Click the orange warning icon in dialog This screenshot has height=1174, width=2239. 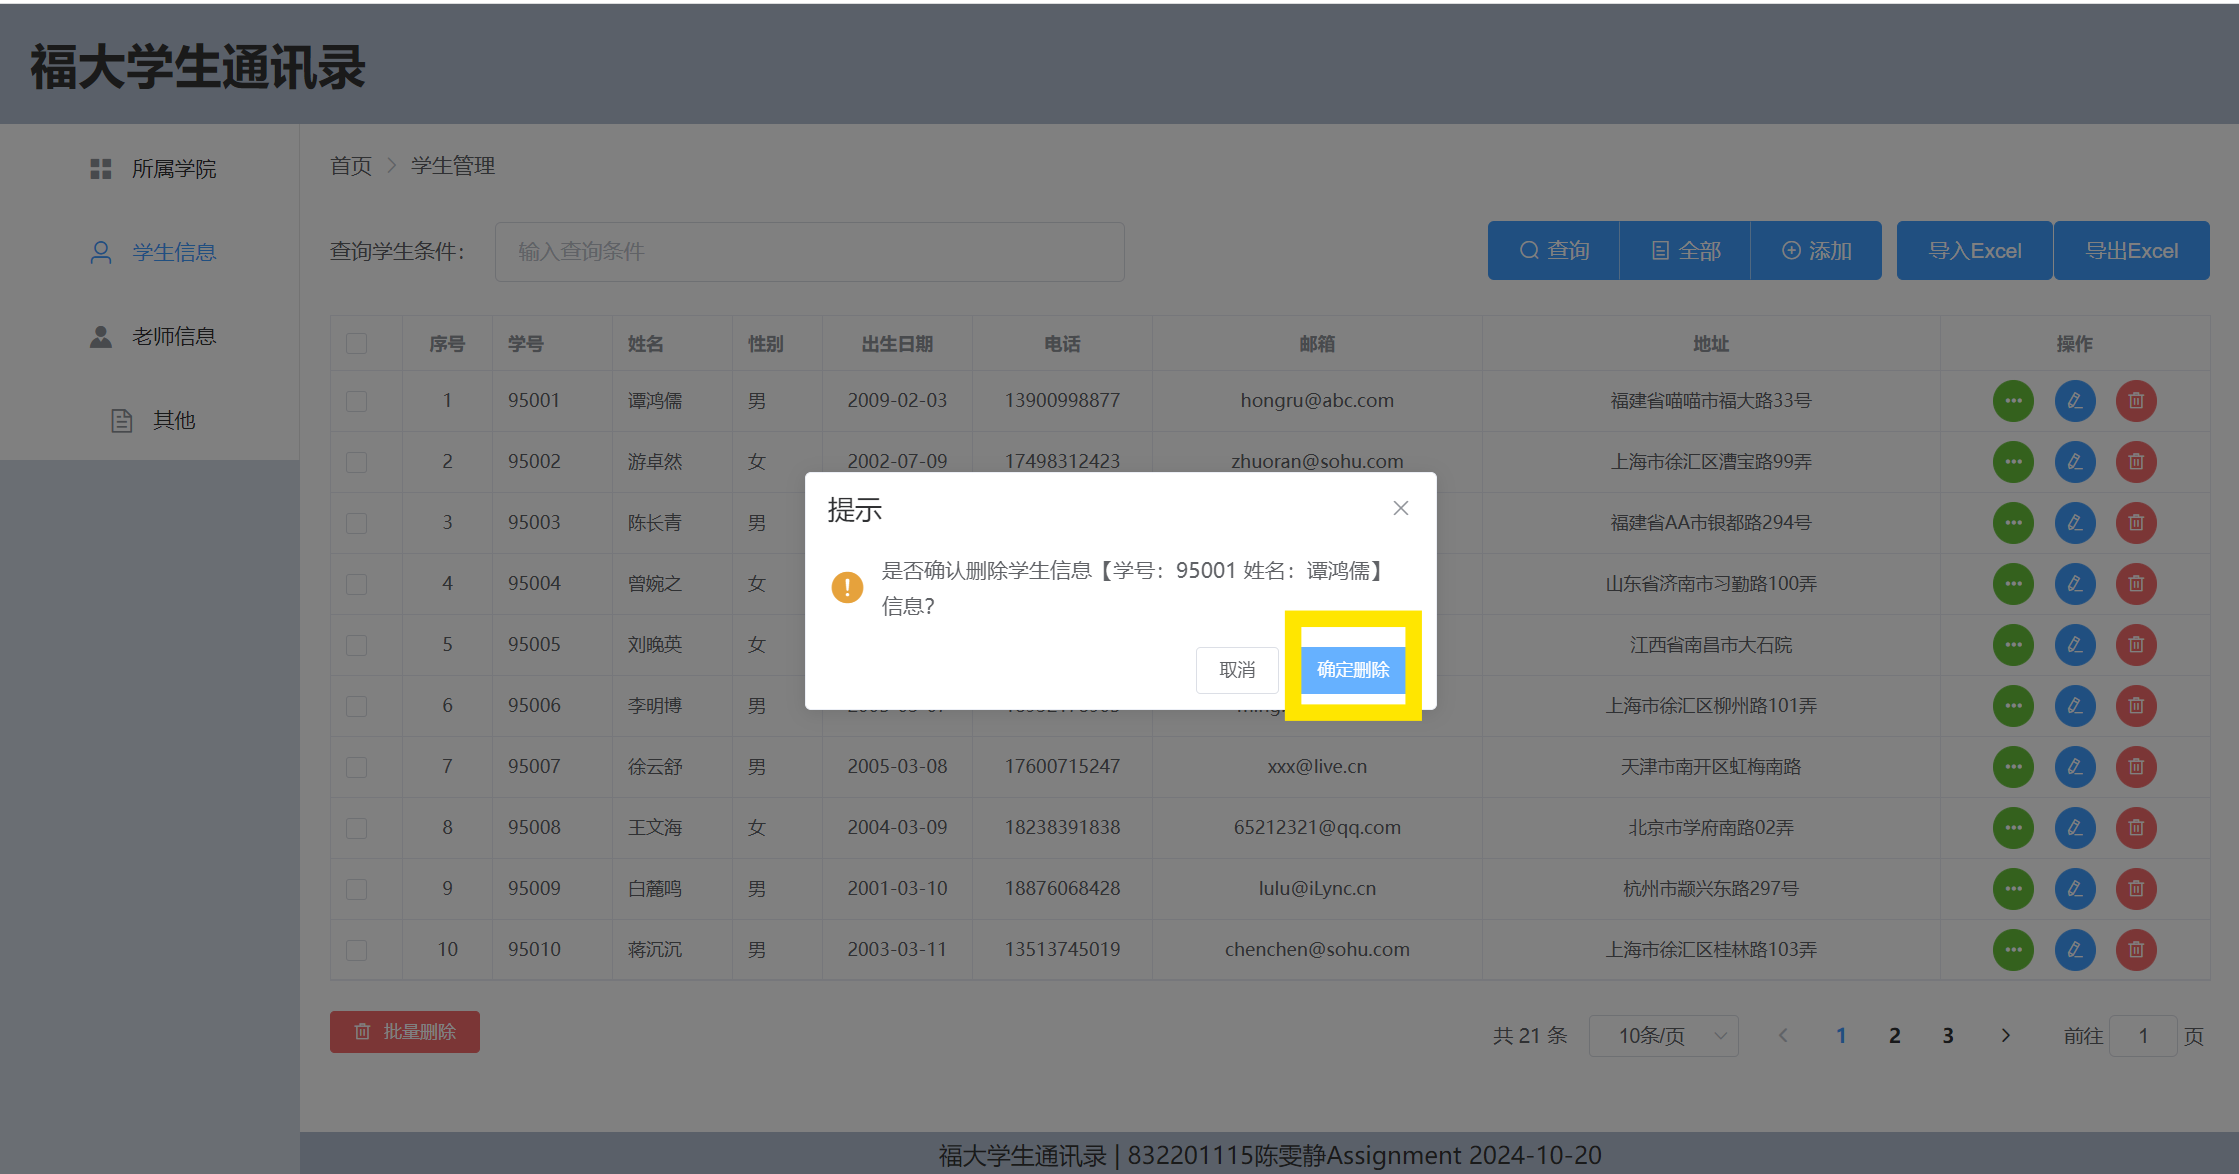pos(847,587)
